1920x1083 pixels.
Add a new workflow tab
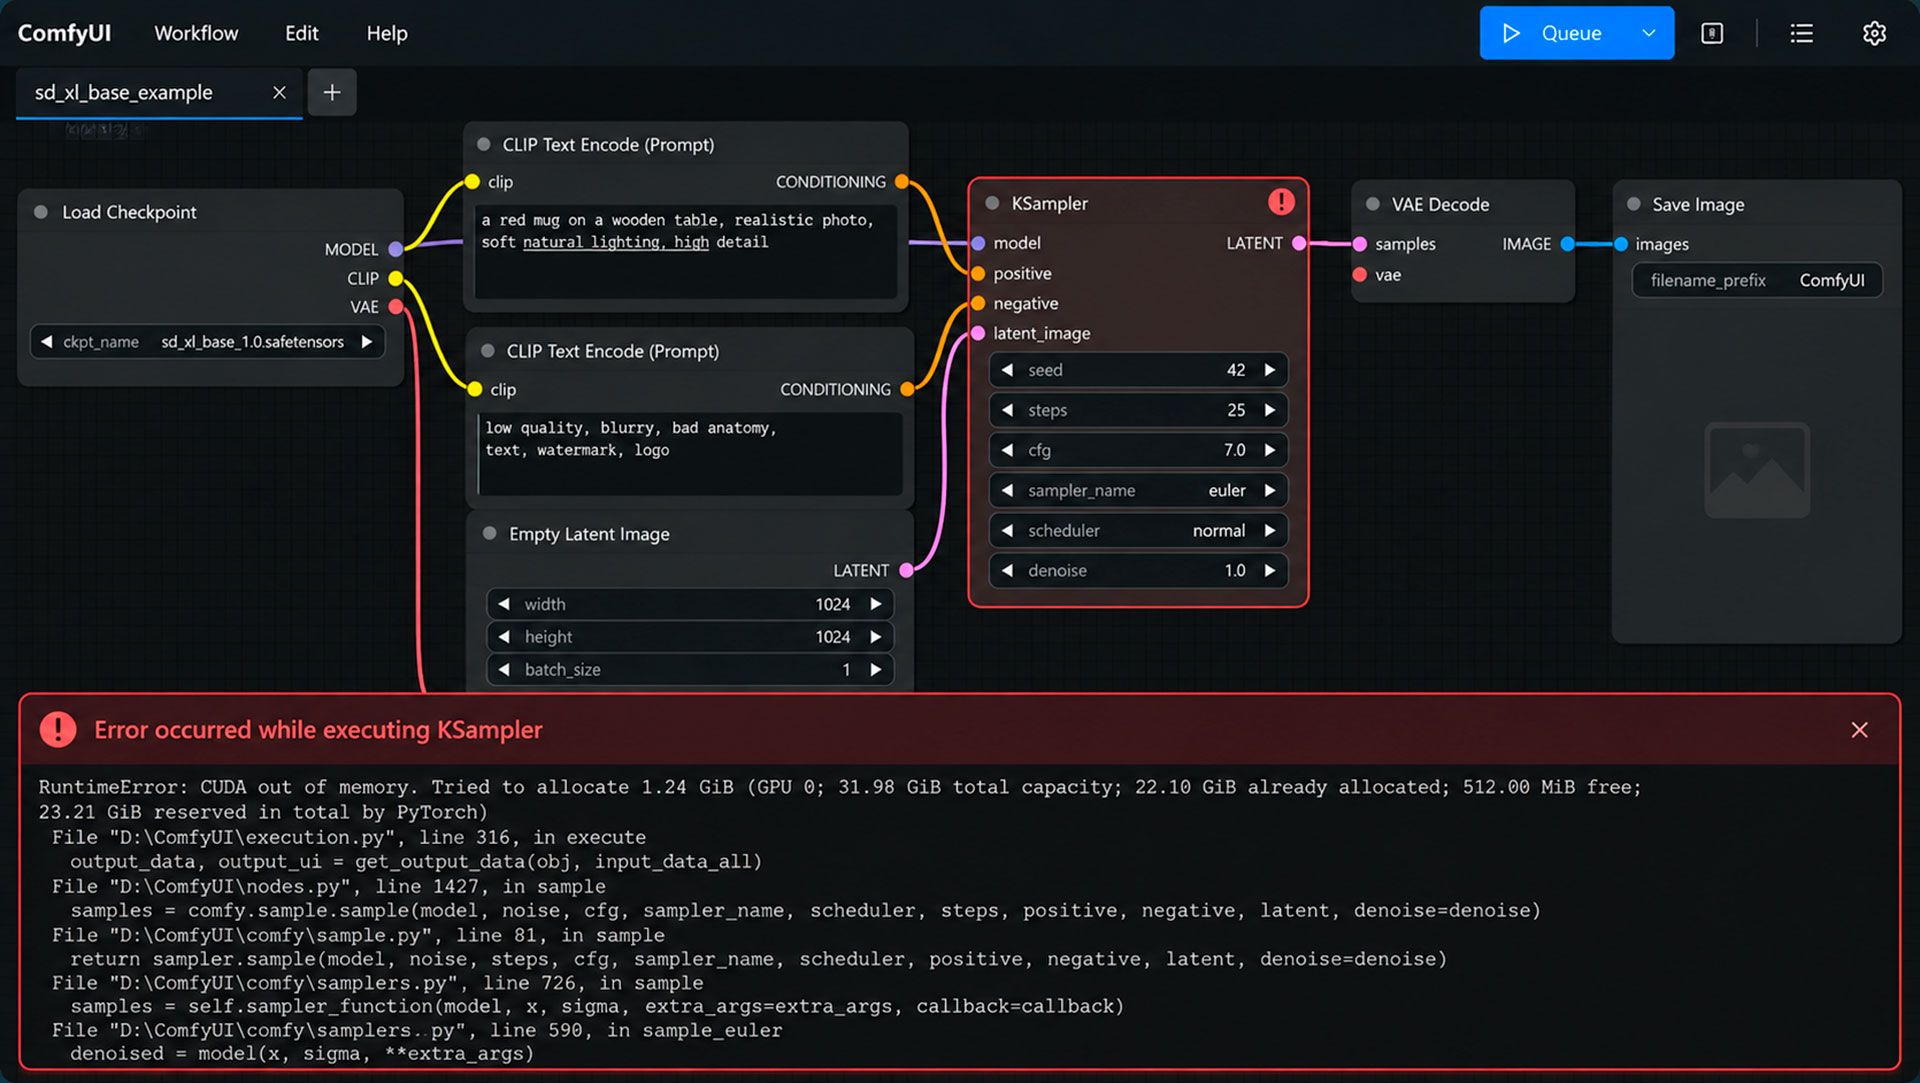[332, 92]
